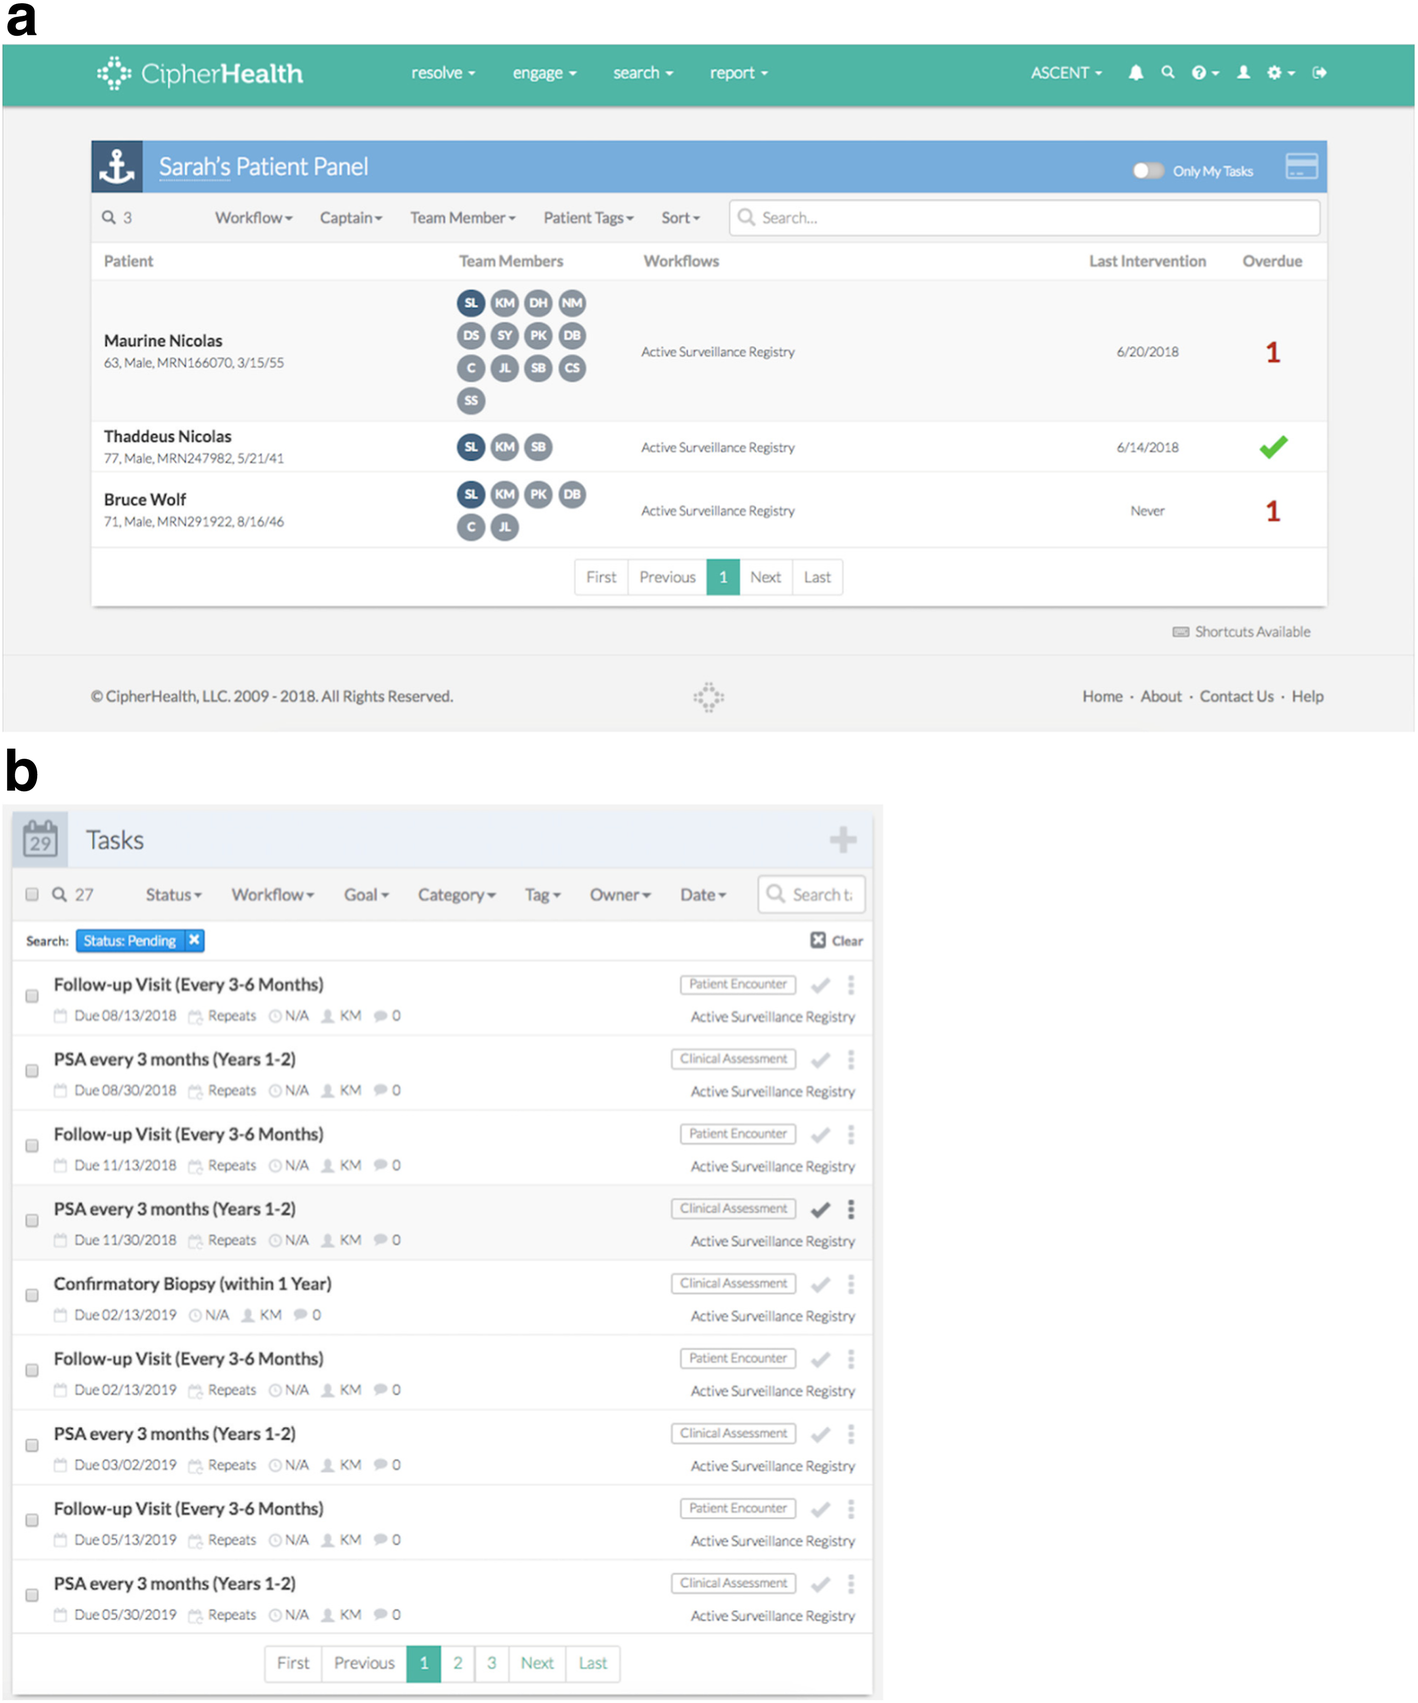Click the Clear filters icon
The width and height of the screenshot is (1418, 1703).
[x=818, y=940]
